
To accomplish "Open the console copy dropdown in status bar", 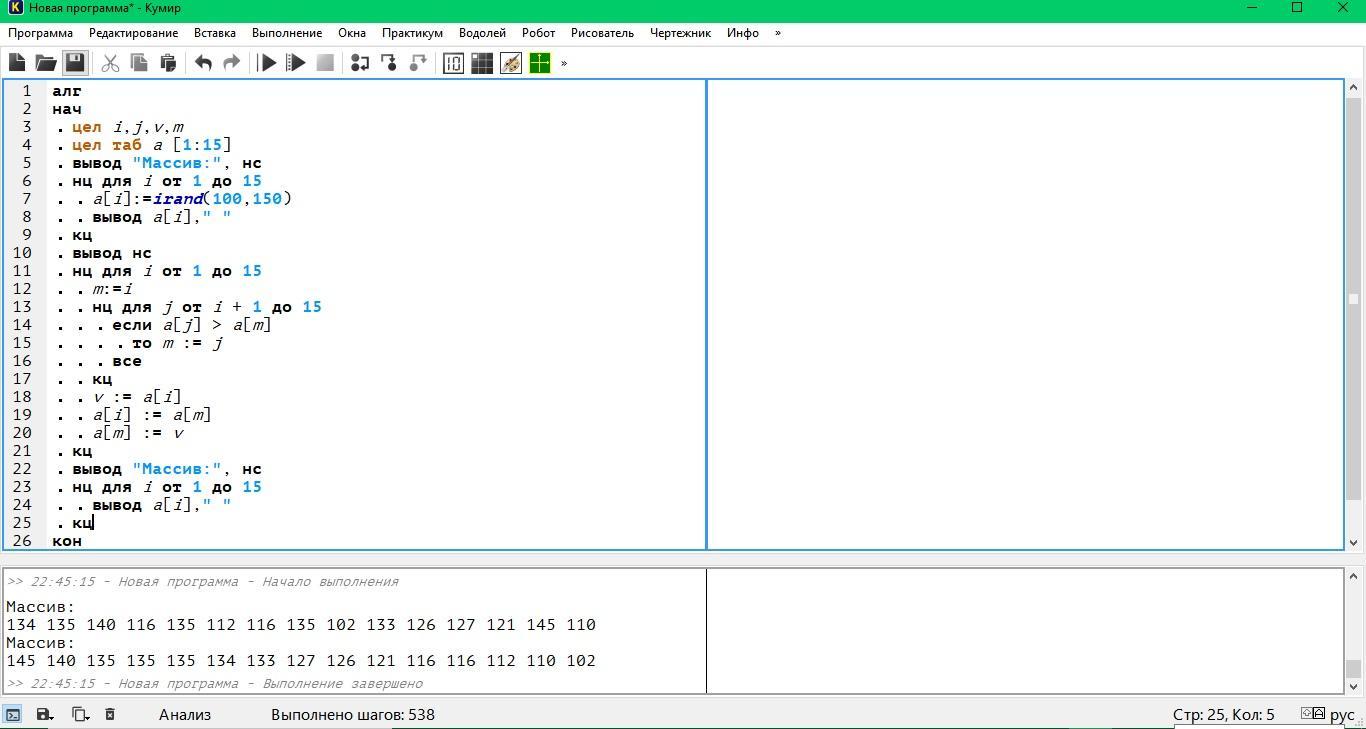I will click(80, 714).
